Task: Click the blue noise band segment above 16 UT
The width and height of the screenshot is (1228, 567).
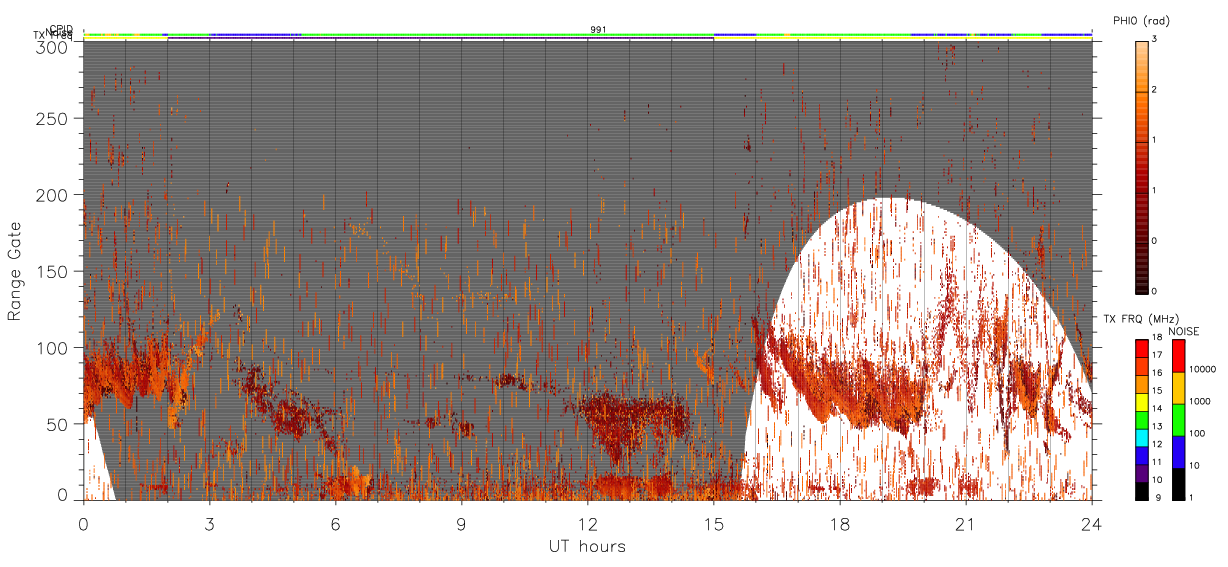Action: tap(735, 35)
